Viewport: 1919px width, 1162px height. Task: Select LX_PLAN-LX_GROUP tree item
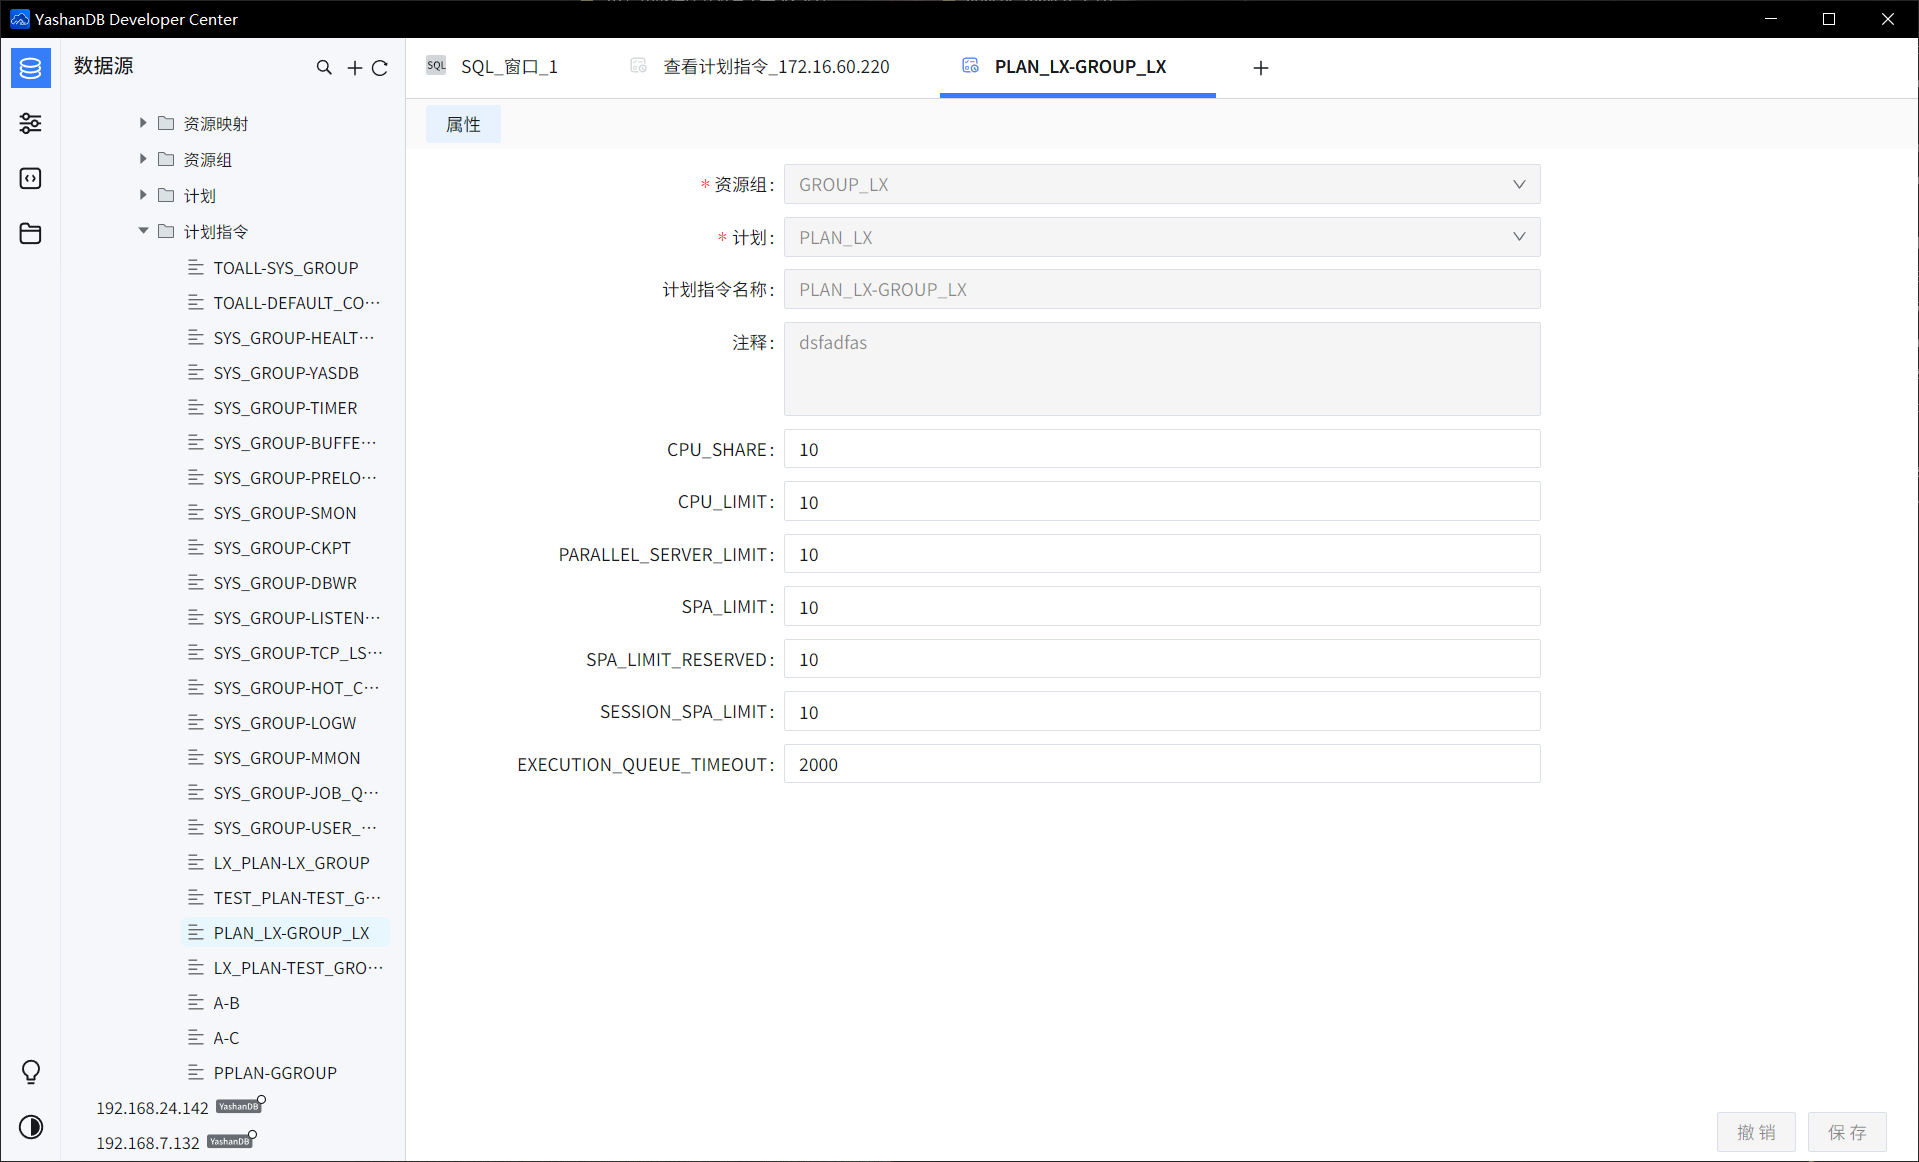291,863
